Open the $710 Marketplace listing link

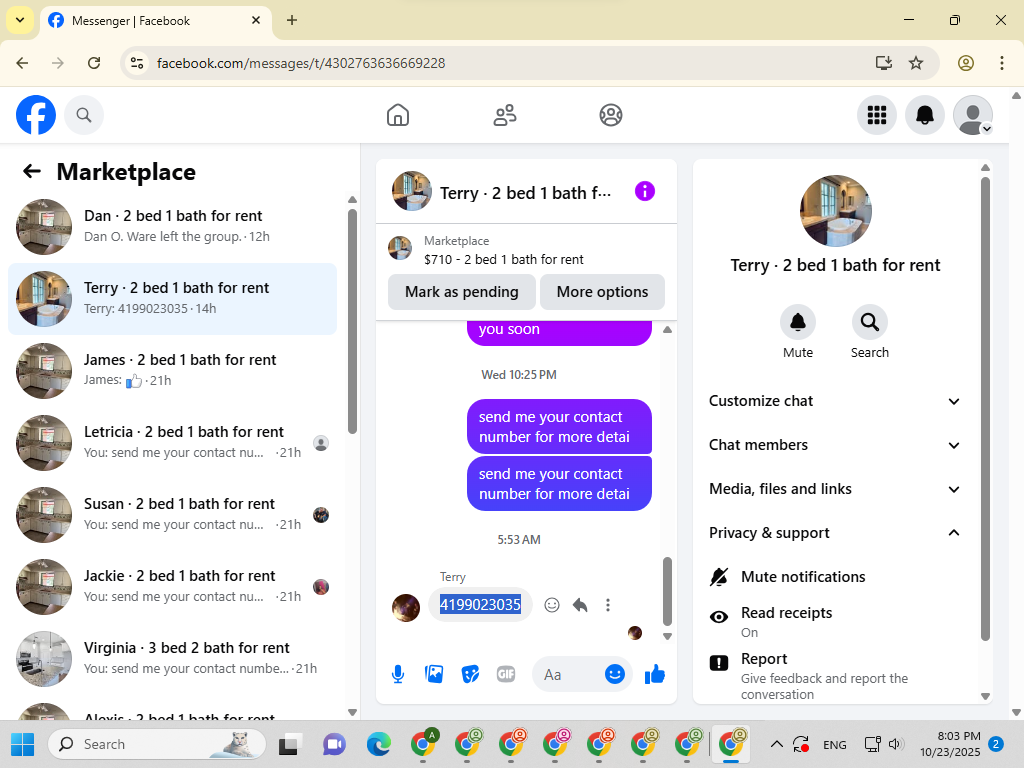tap(504, 259)
